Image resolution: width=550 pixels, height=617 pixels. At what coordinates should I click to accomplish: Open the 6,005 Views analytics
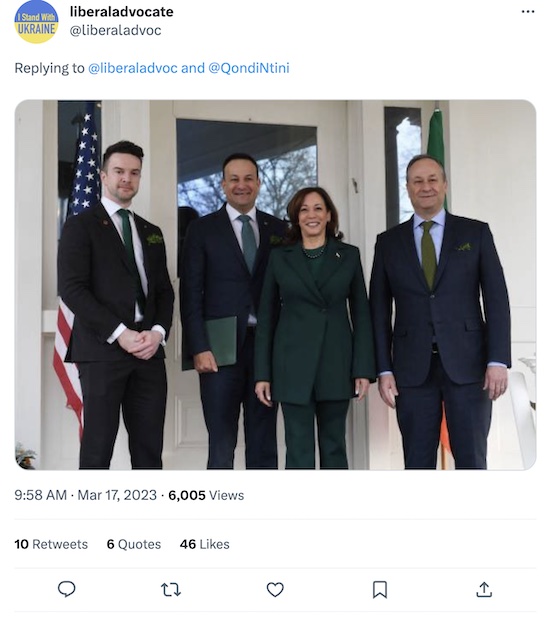206,495
